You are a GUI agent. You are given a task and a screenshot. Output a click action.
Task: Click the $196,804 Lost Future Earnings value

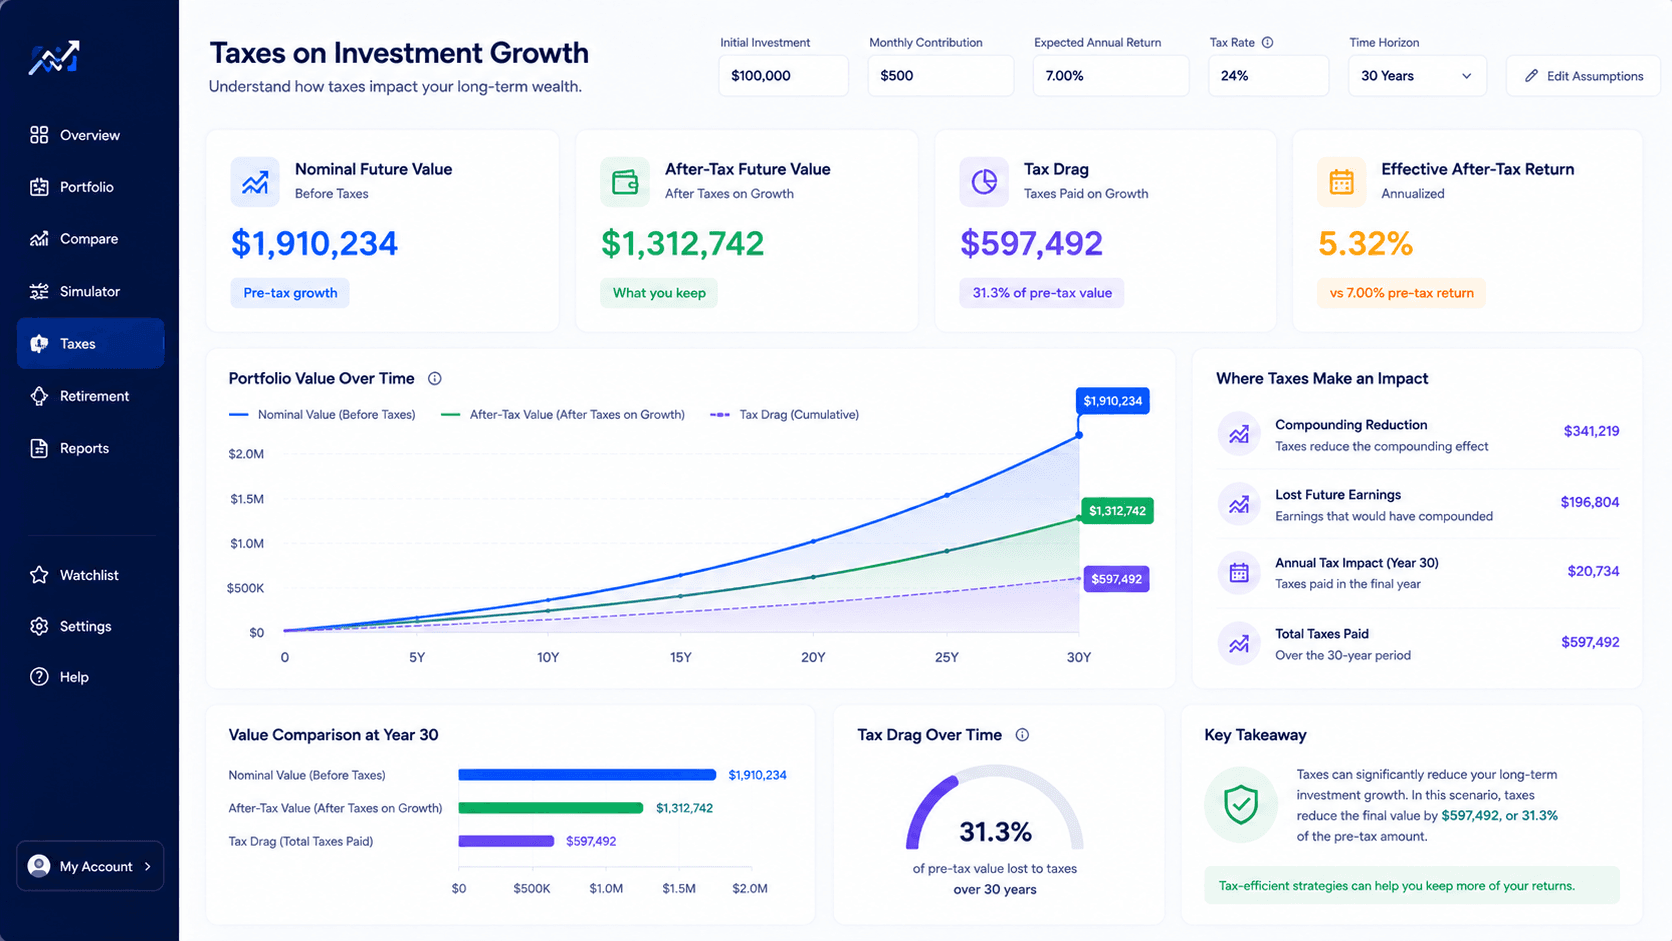(1589, 502)
